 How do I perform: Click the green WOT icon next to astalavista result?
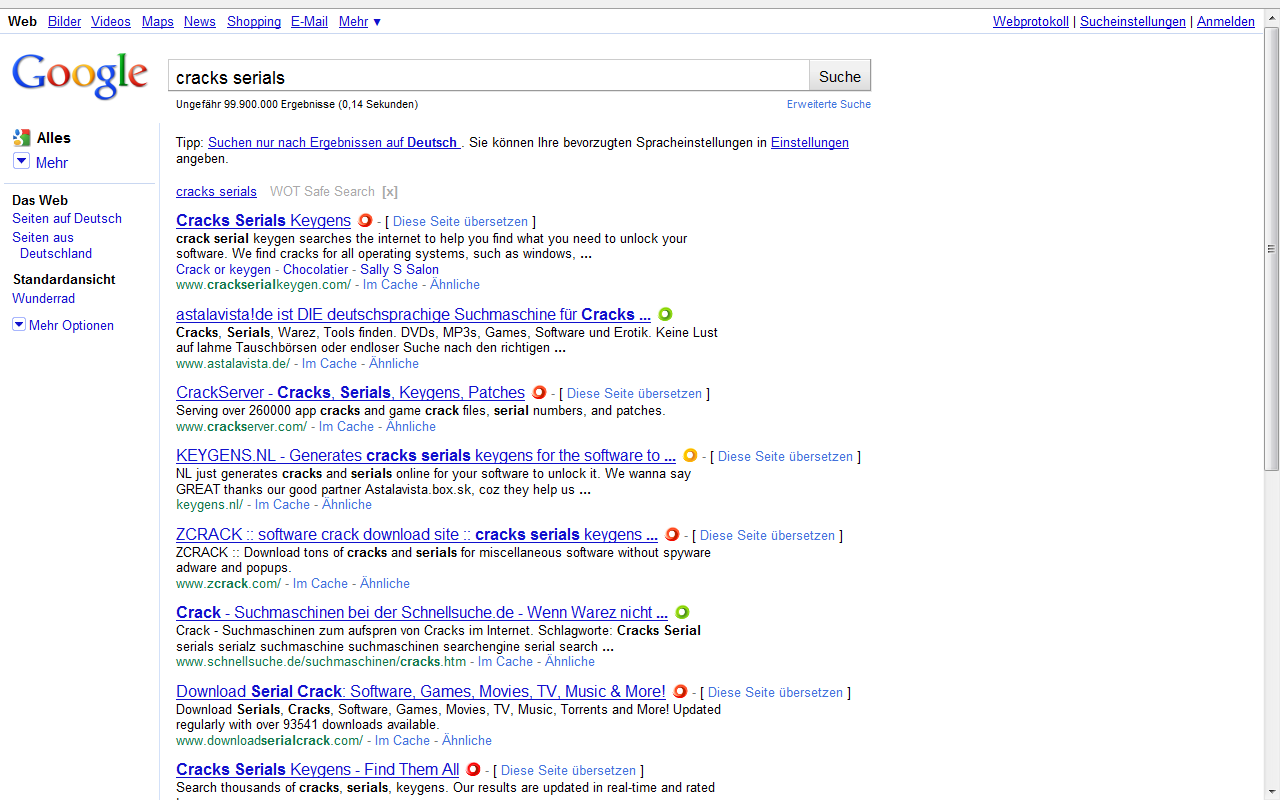[665, 314]
